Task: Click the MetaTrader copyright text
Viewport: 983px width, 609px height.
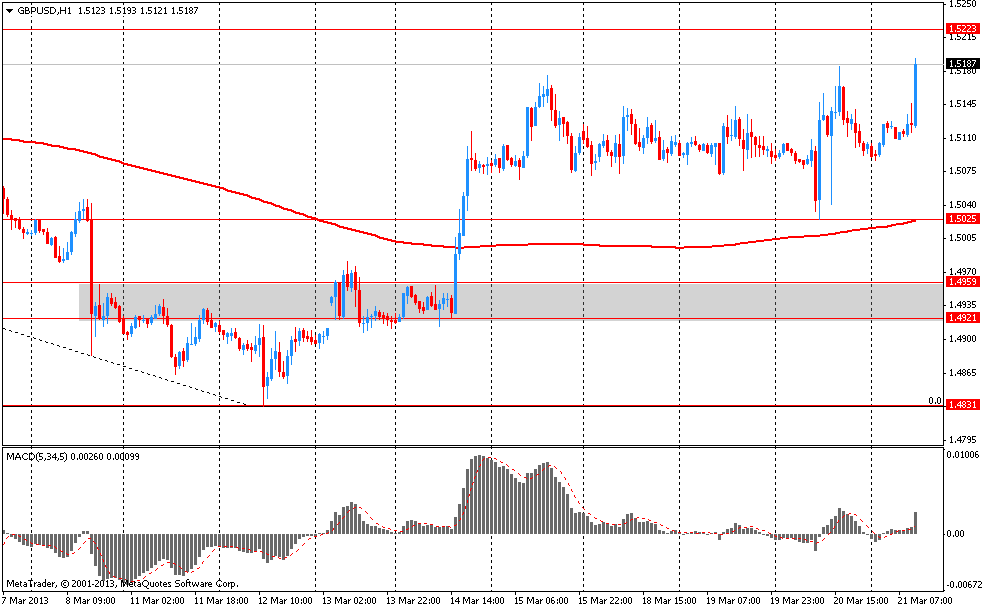Action: point(122,583)
